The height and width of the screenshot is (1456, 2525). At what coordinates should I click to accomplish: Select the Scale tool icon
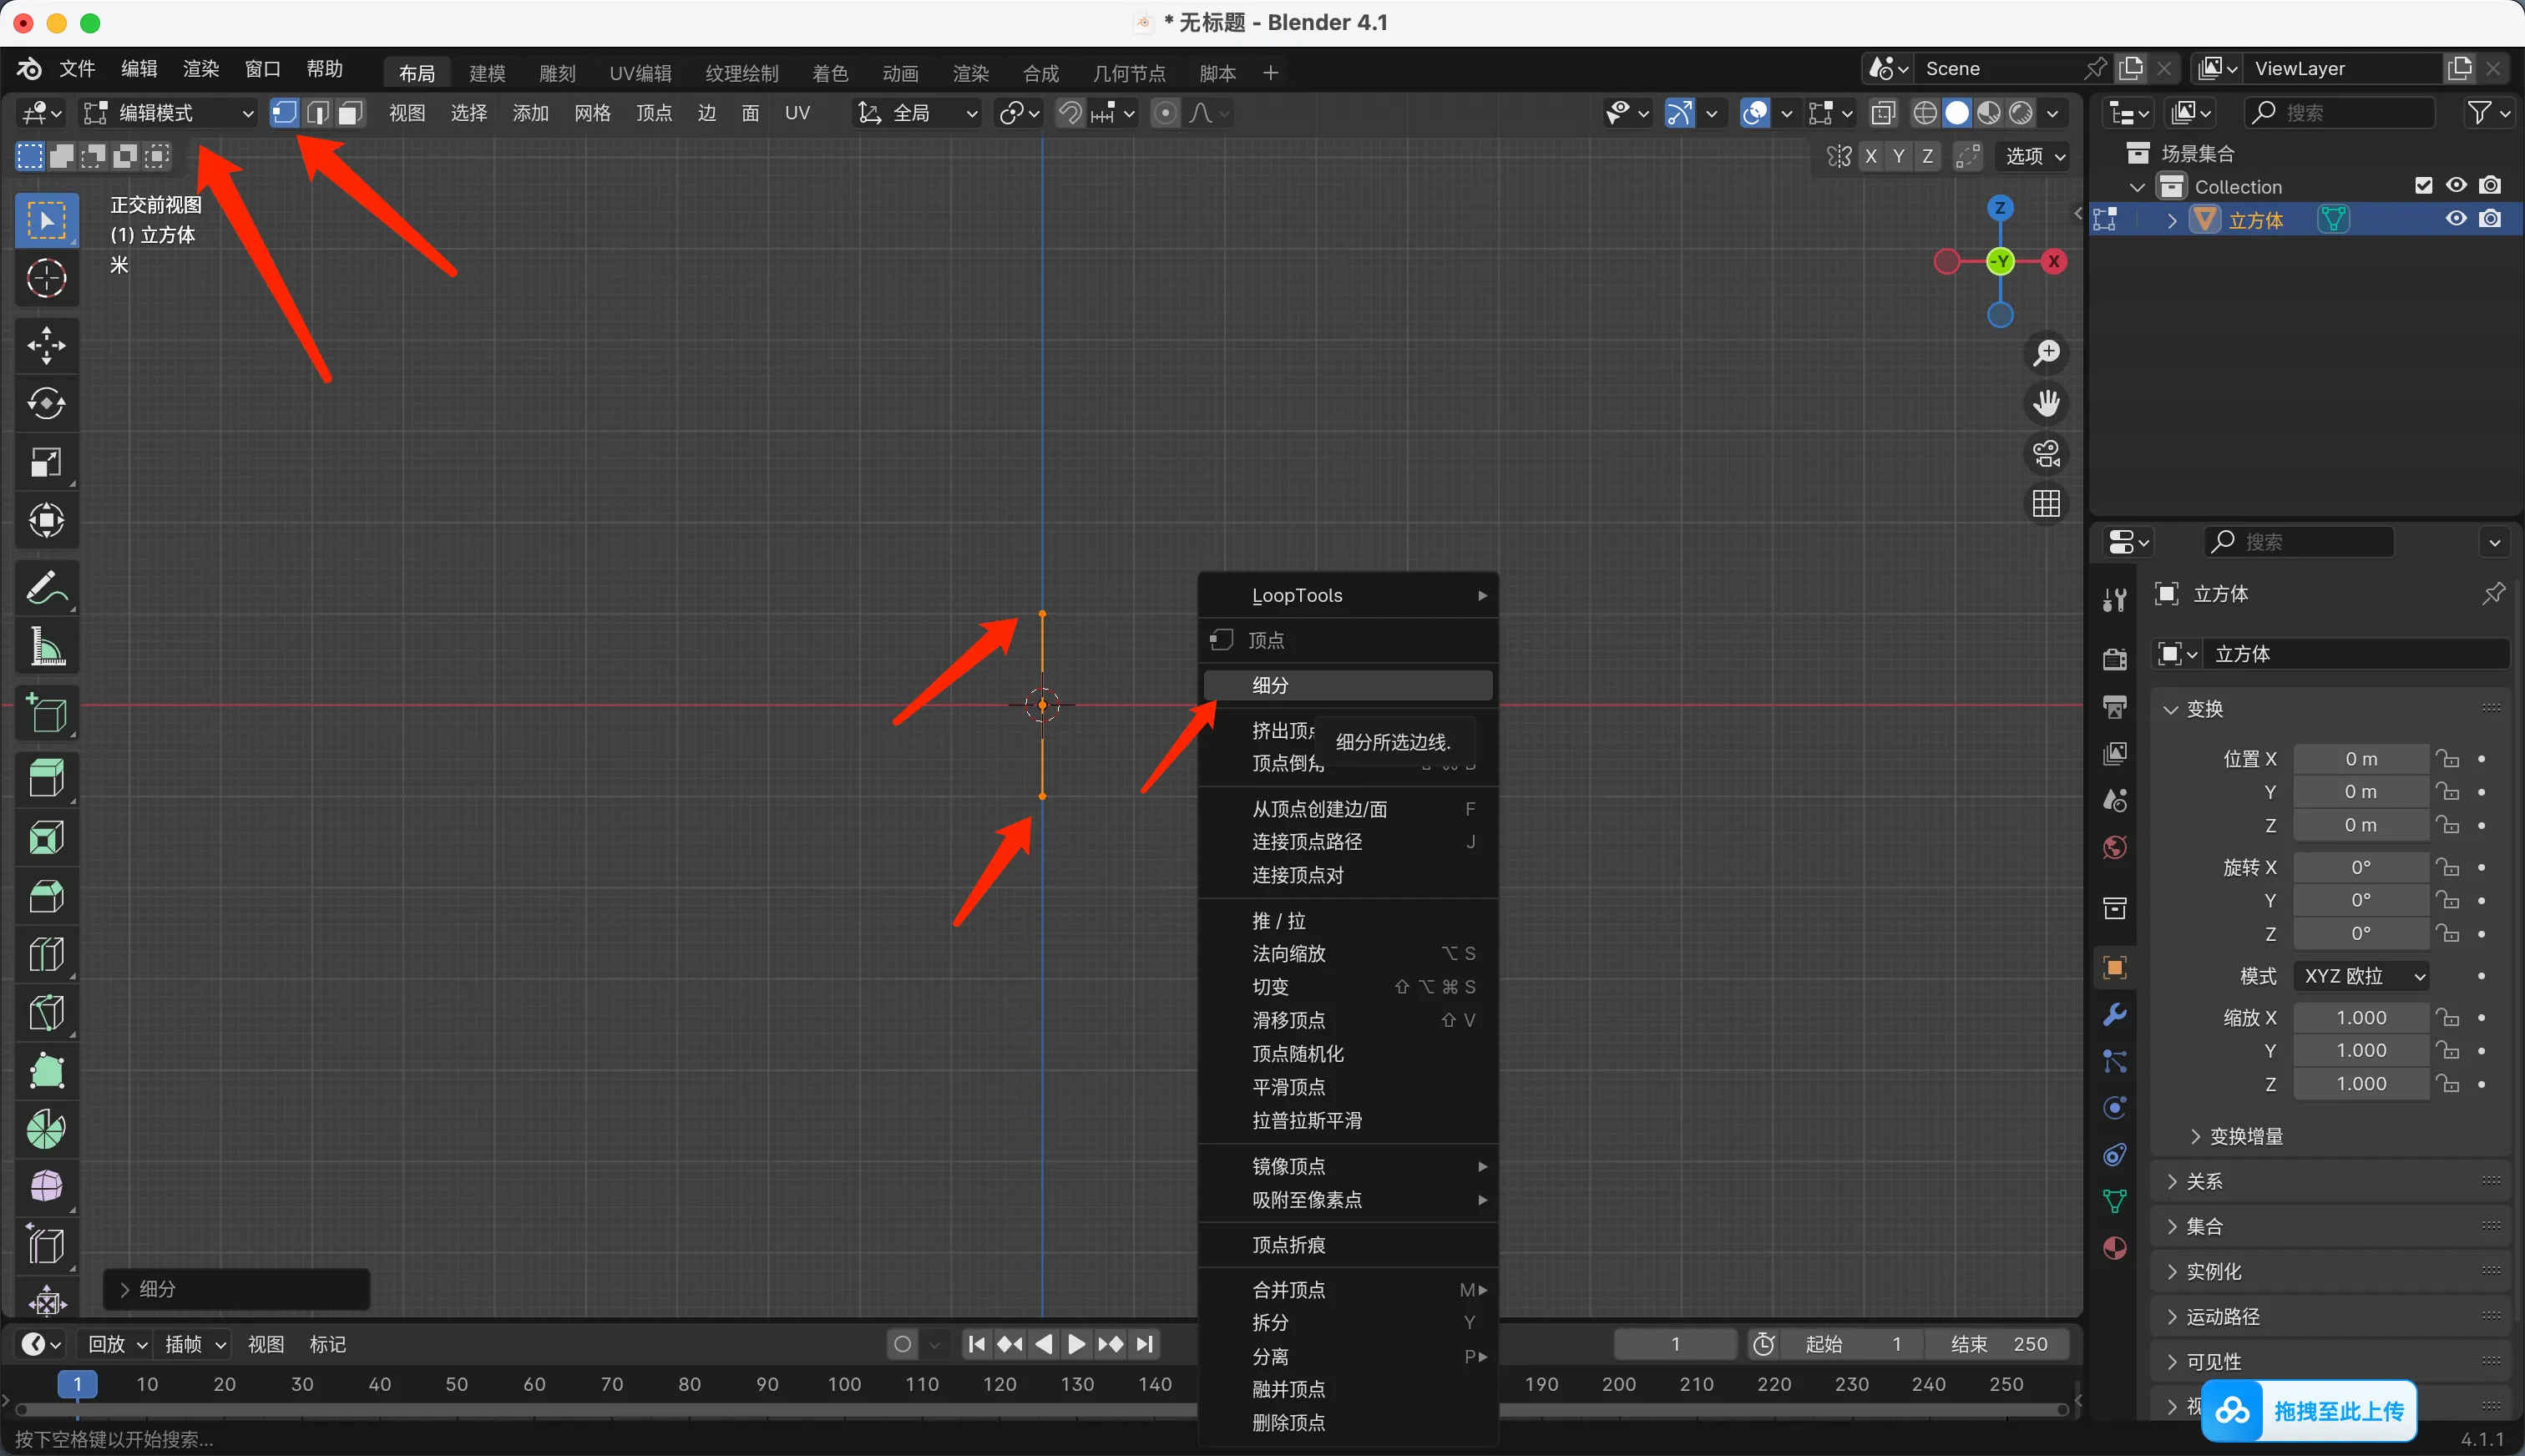46,462
